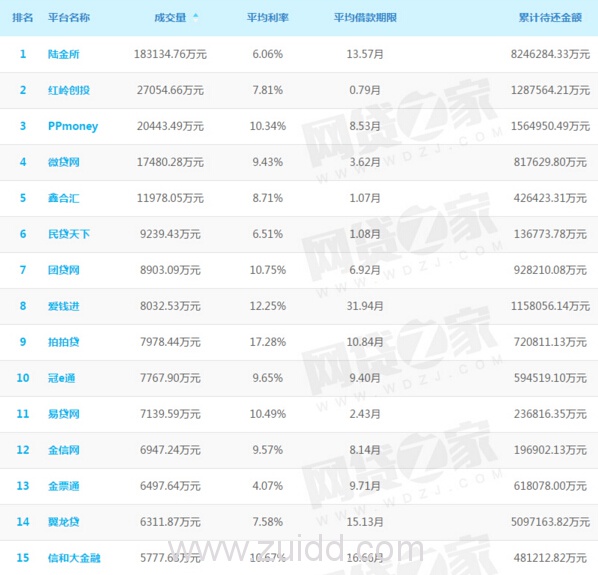Image resolution: width=598 pixels, height=575 pixels.
Task: Open the 金信网 platform link
Action: pos(64,450)
